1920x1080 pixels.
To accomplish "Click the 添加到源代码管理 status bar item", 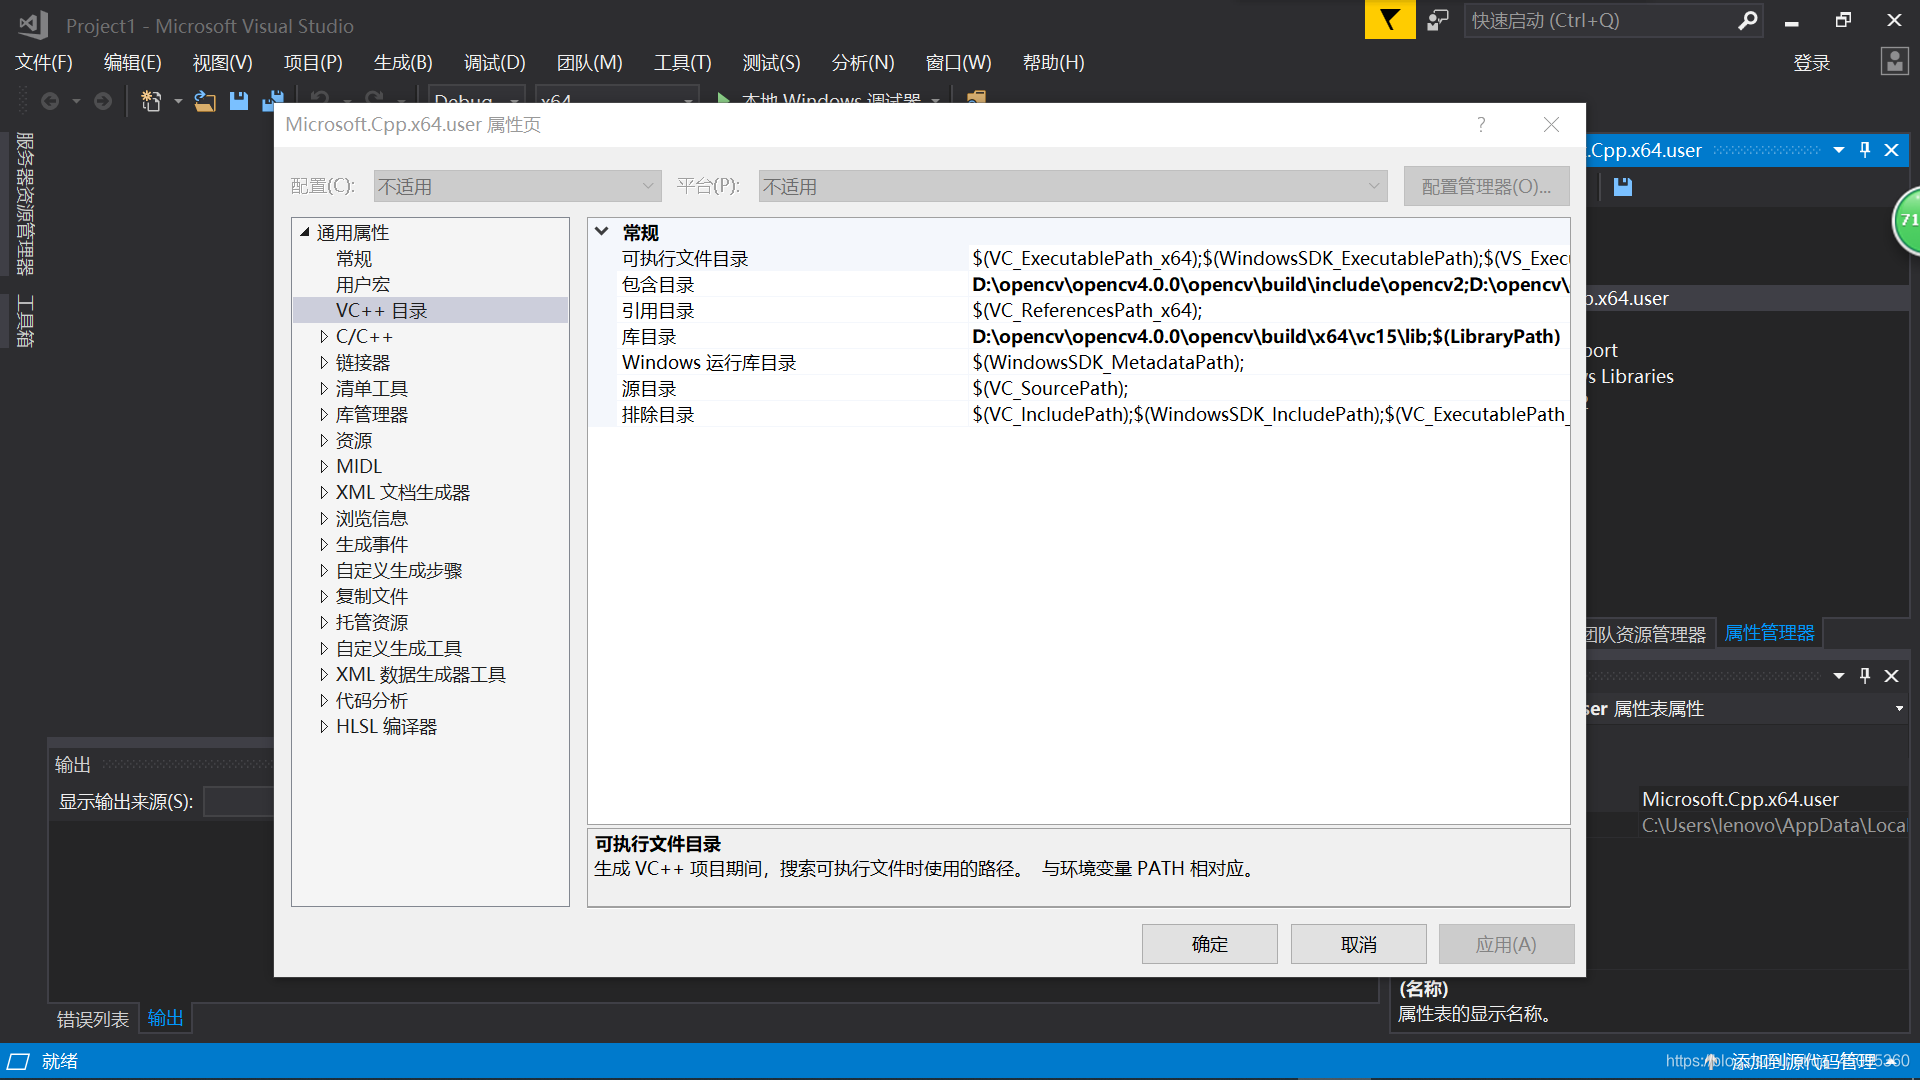I will point(1805,1061).
